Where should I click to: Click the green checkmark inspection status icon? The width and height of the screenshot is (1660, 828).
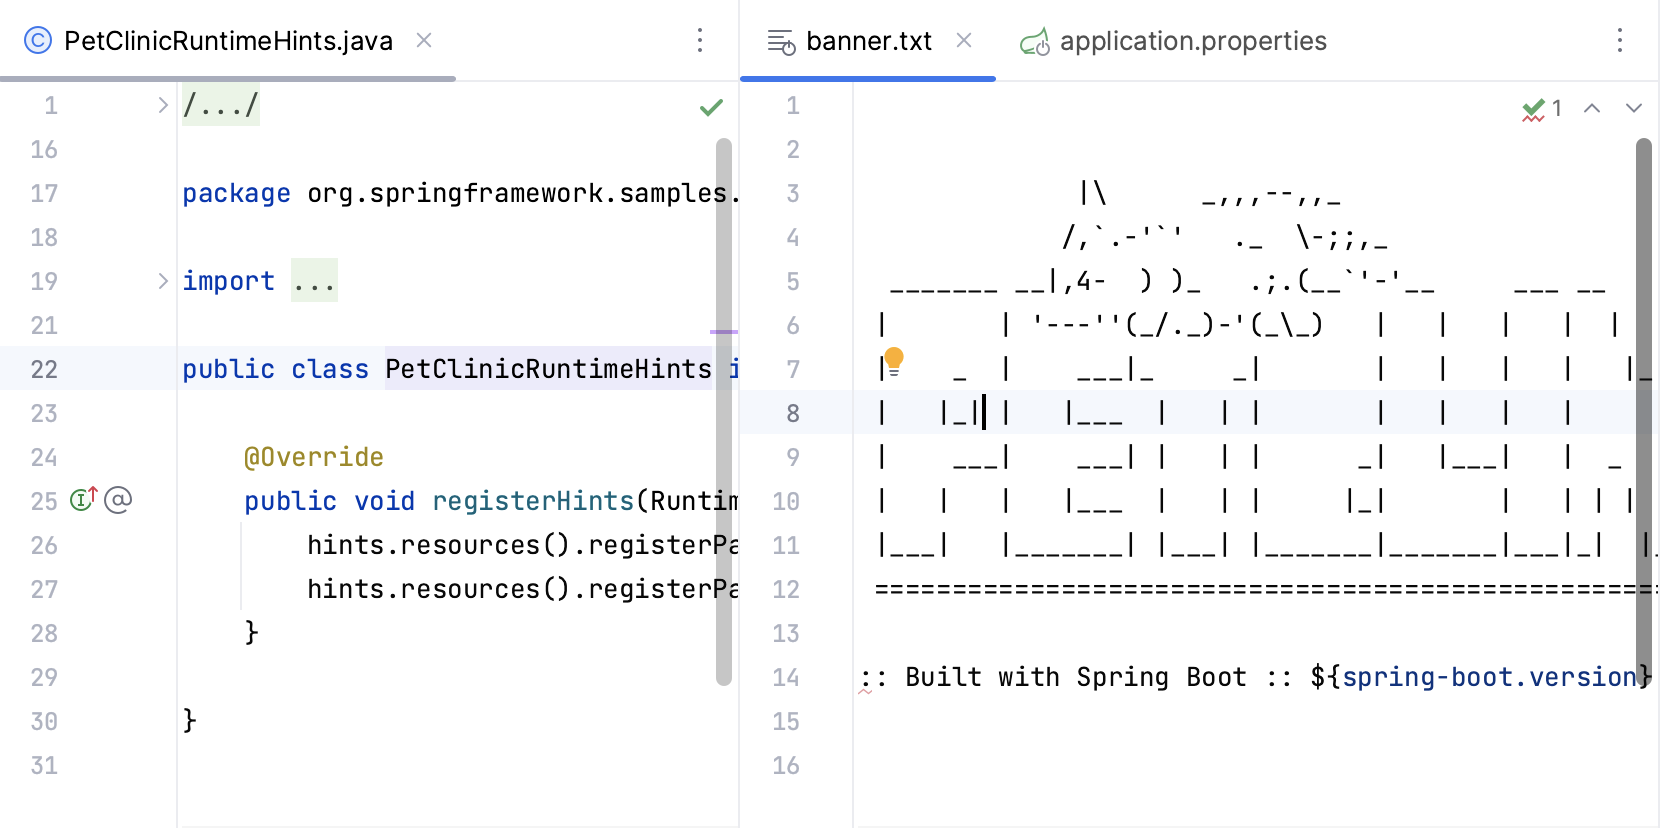(711, 108)
